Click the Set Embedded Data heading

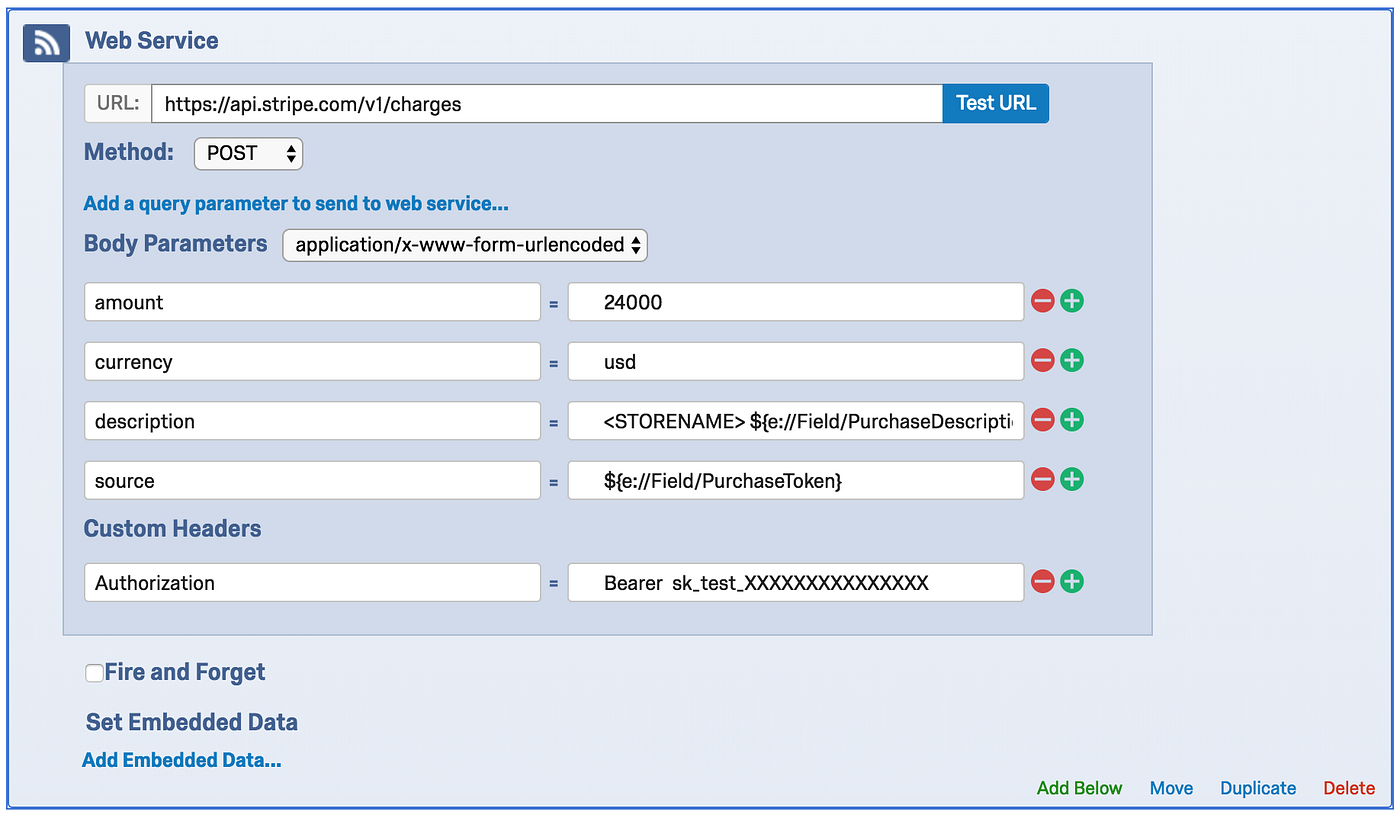pos(192,722)
